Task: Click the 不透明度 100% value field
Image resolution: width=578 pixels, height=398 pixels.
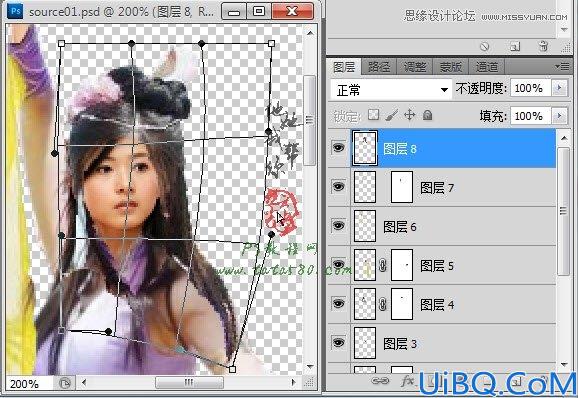Action: (x=531, y=88)
